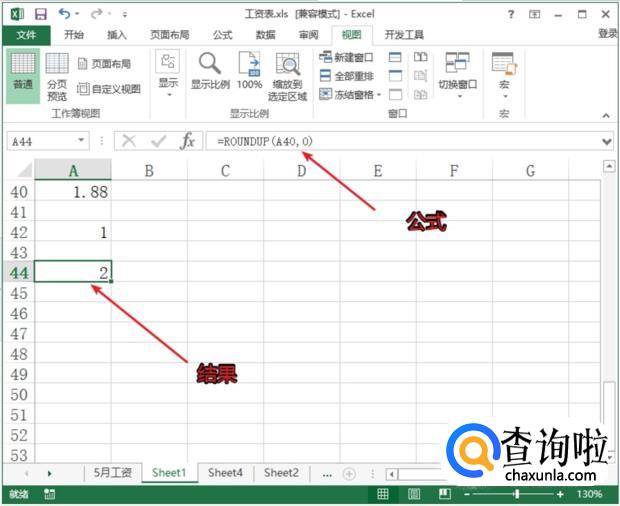Click the vertical scrollbar up arrow

pyautogui.click(x=609, y=166)
